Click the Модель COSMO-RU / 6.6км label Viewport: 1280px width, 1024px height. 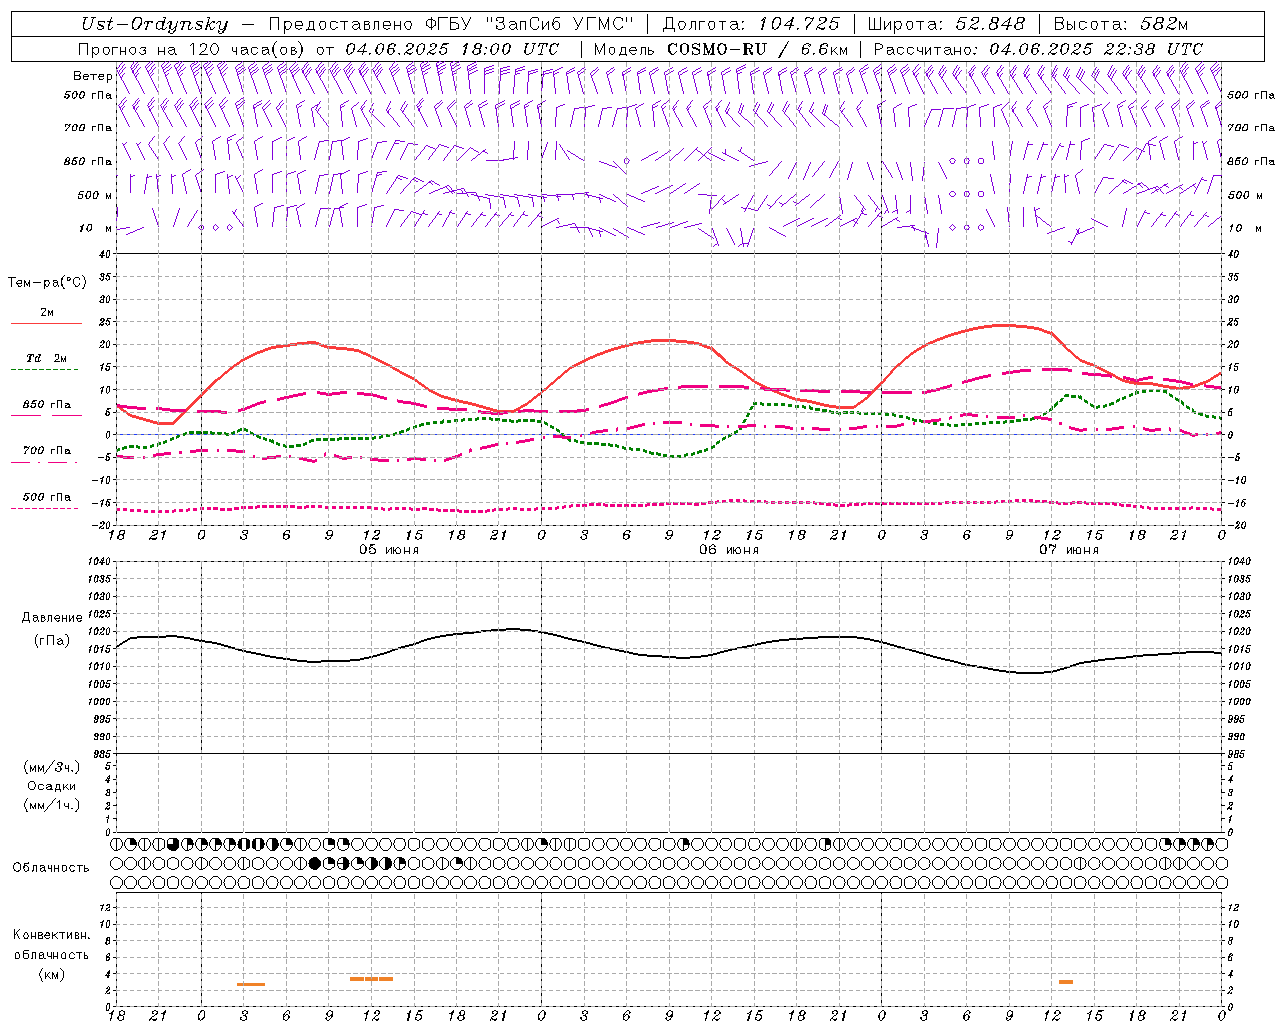[721, 49]
